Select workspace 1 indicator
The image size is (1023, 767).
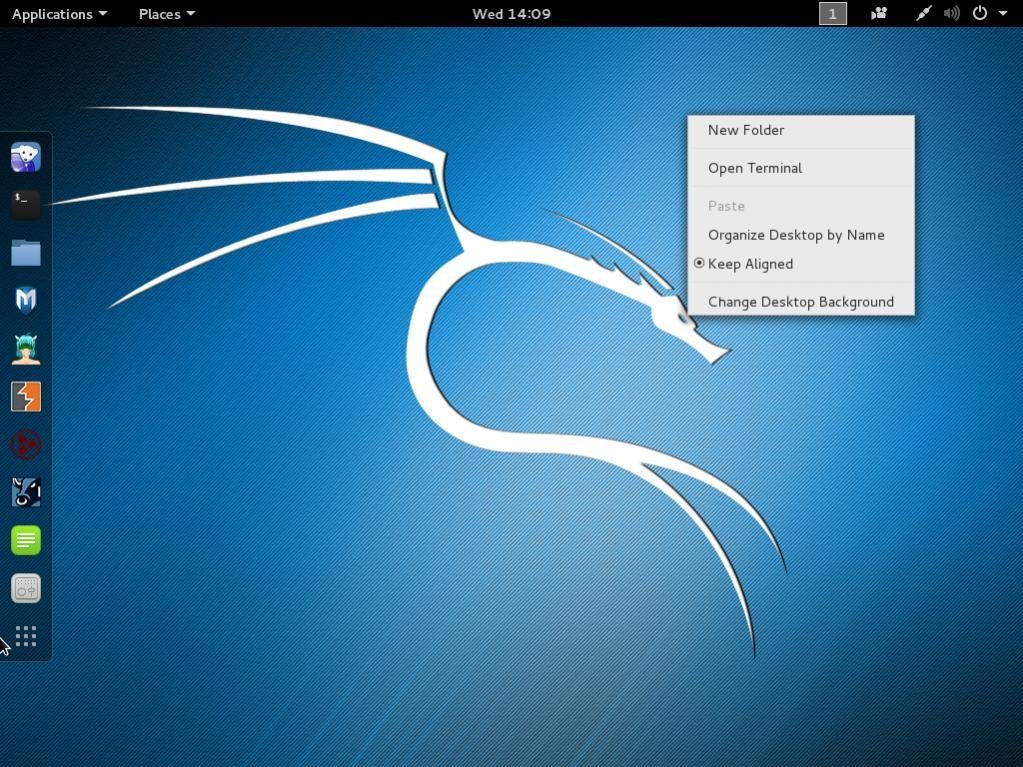coord(832,14)
